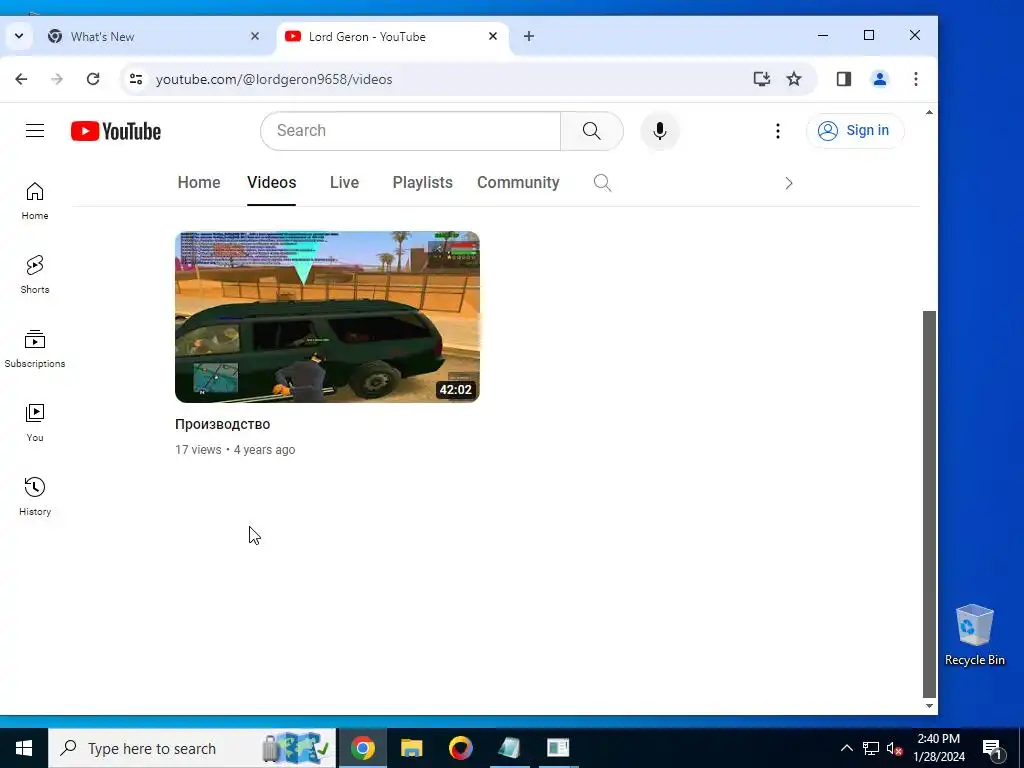
Task: Click Chrome icon in taskbar
Action: tap(362, 748)
